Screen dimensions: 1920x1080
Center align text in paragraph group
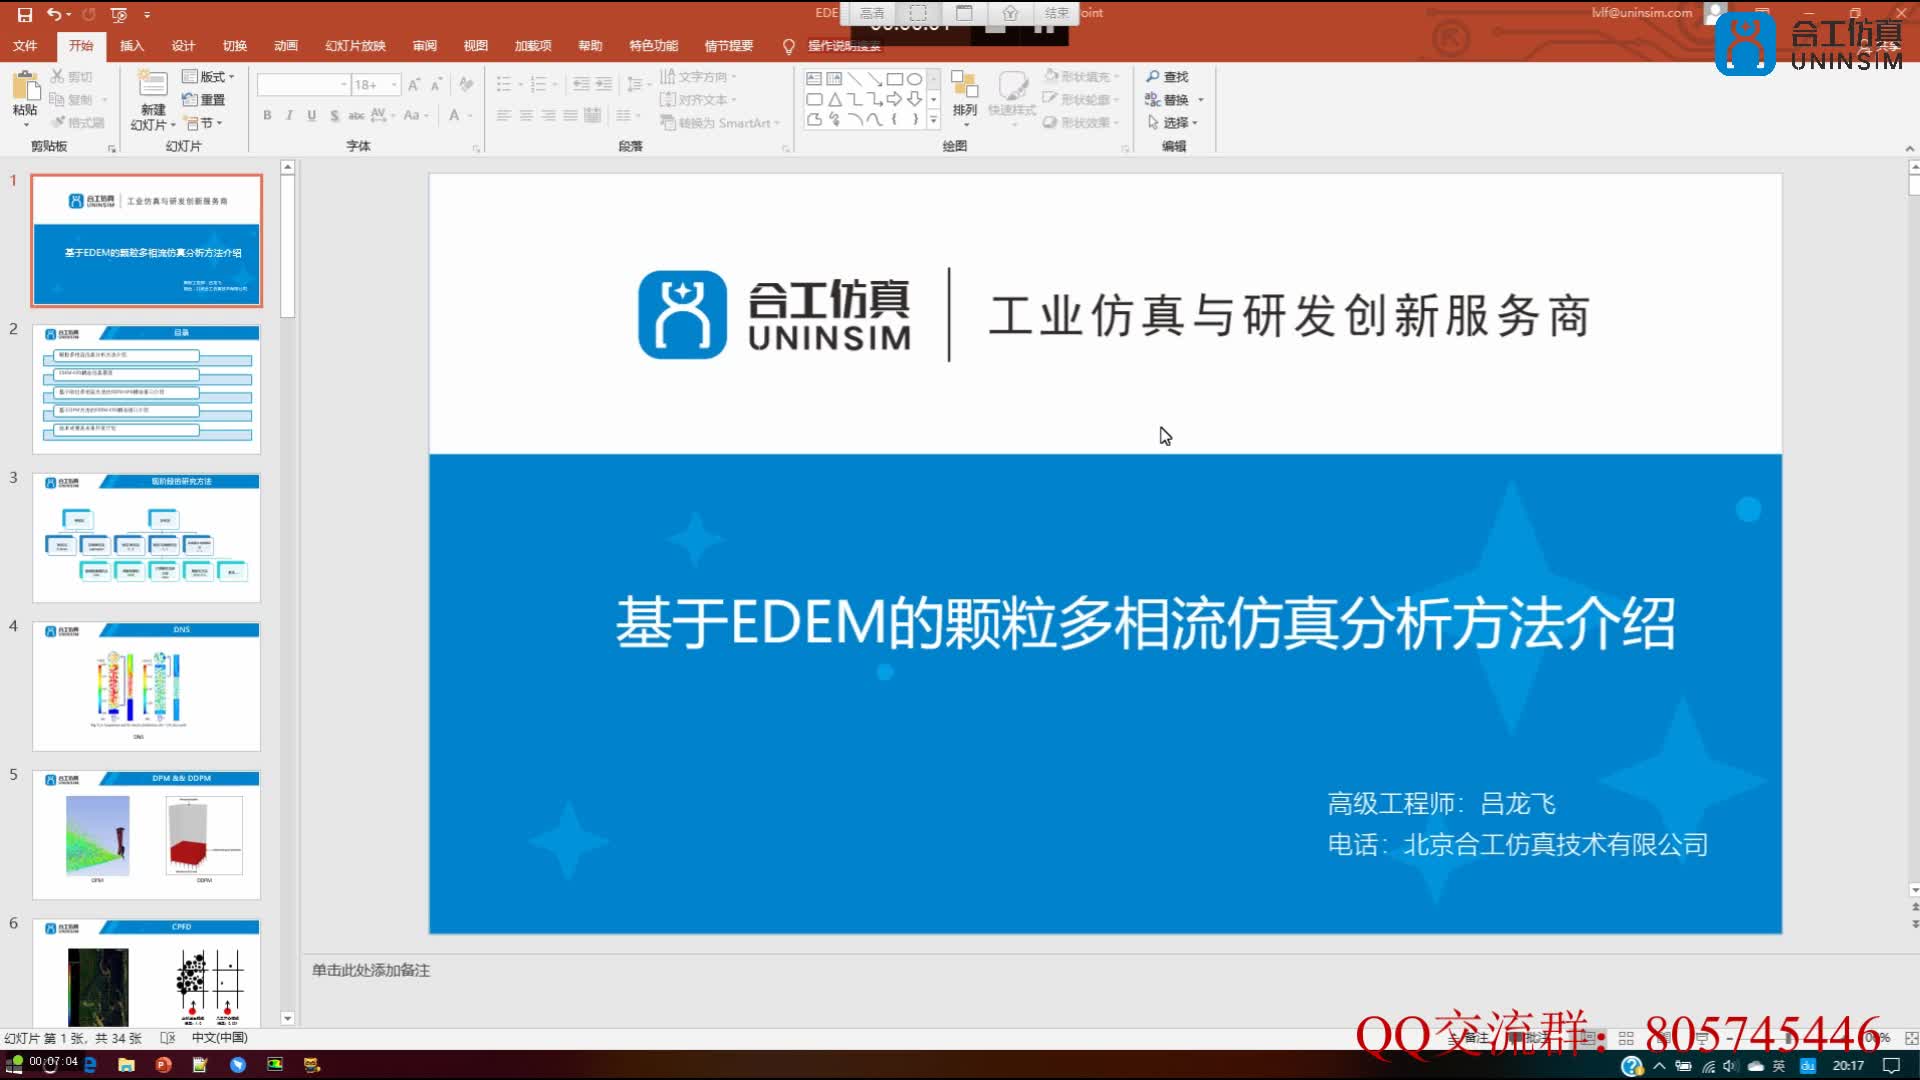coord(526,116)
